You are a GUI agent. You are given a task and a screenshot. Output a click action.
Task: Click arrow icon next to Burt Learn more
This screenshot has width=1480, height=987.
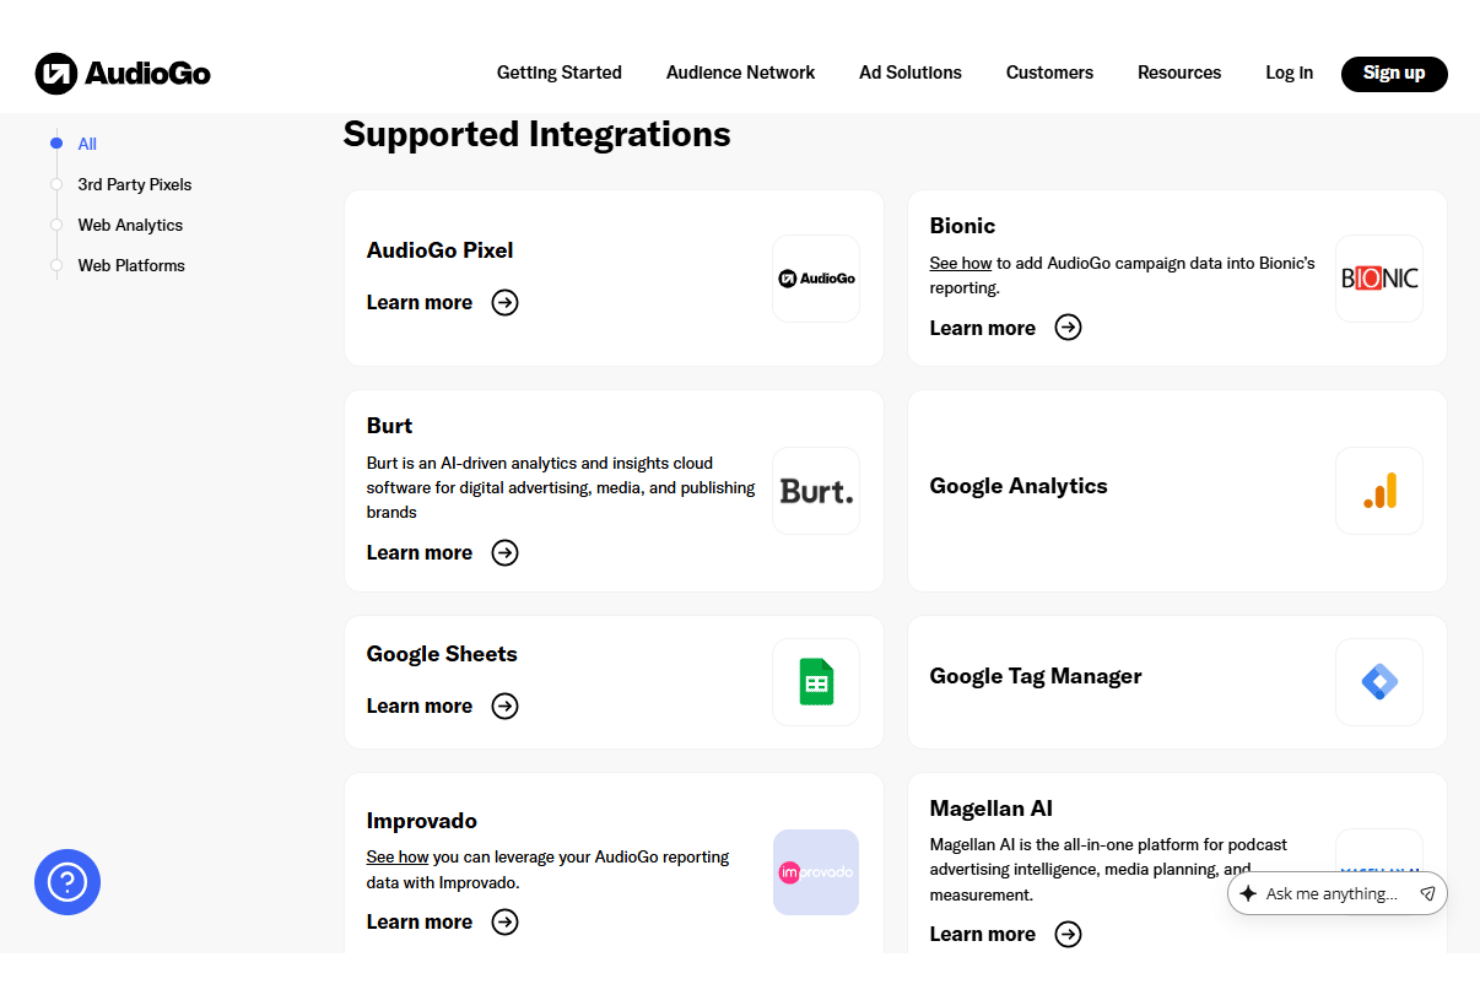pyautogui.click(x=505, y=553)
